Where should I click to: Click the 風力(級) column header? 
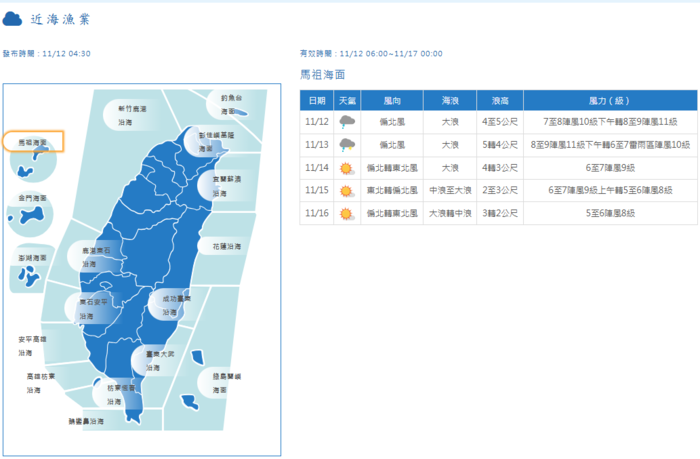[x=606, y=100]
